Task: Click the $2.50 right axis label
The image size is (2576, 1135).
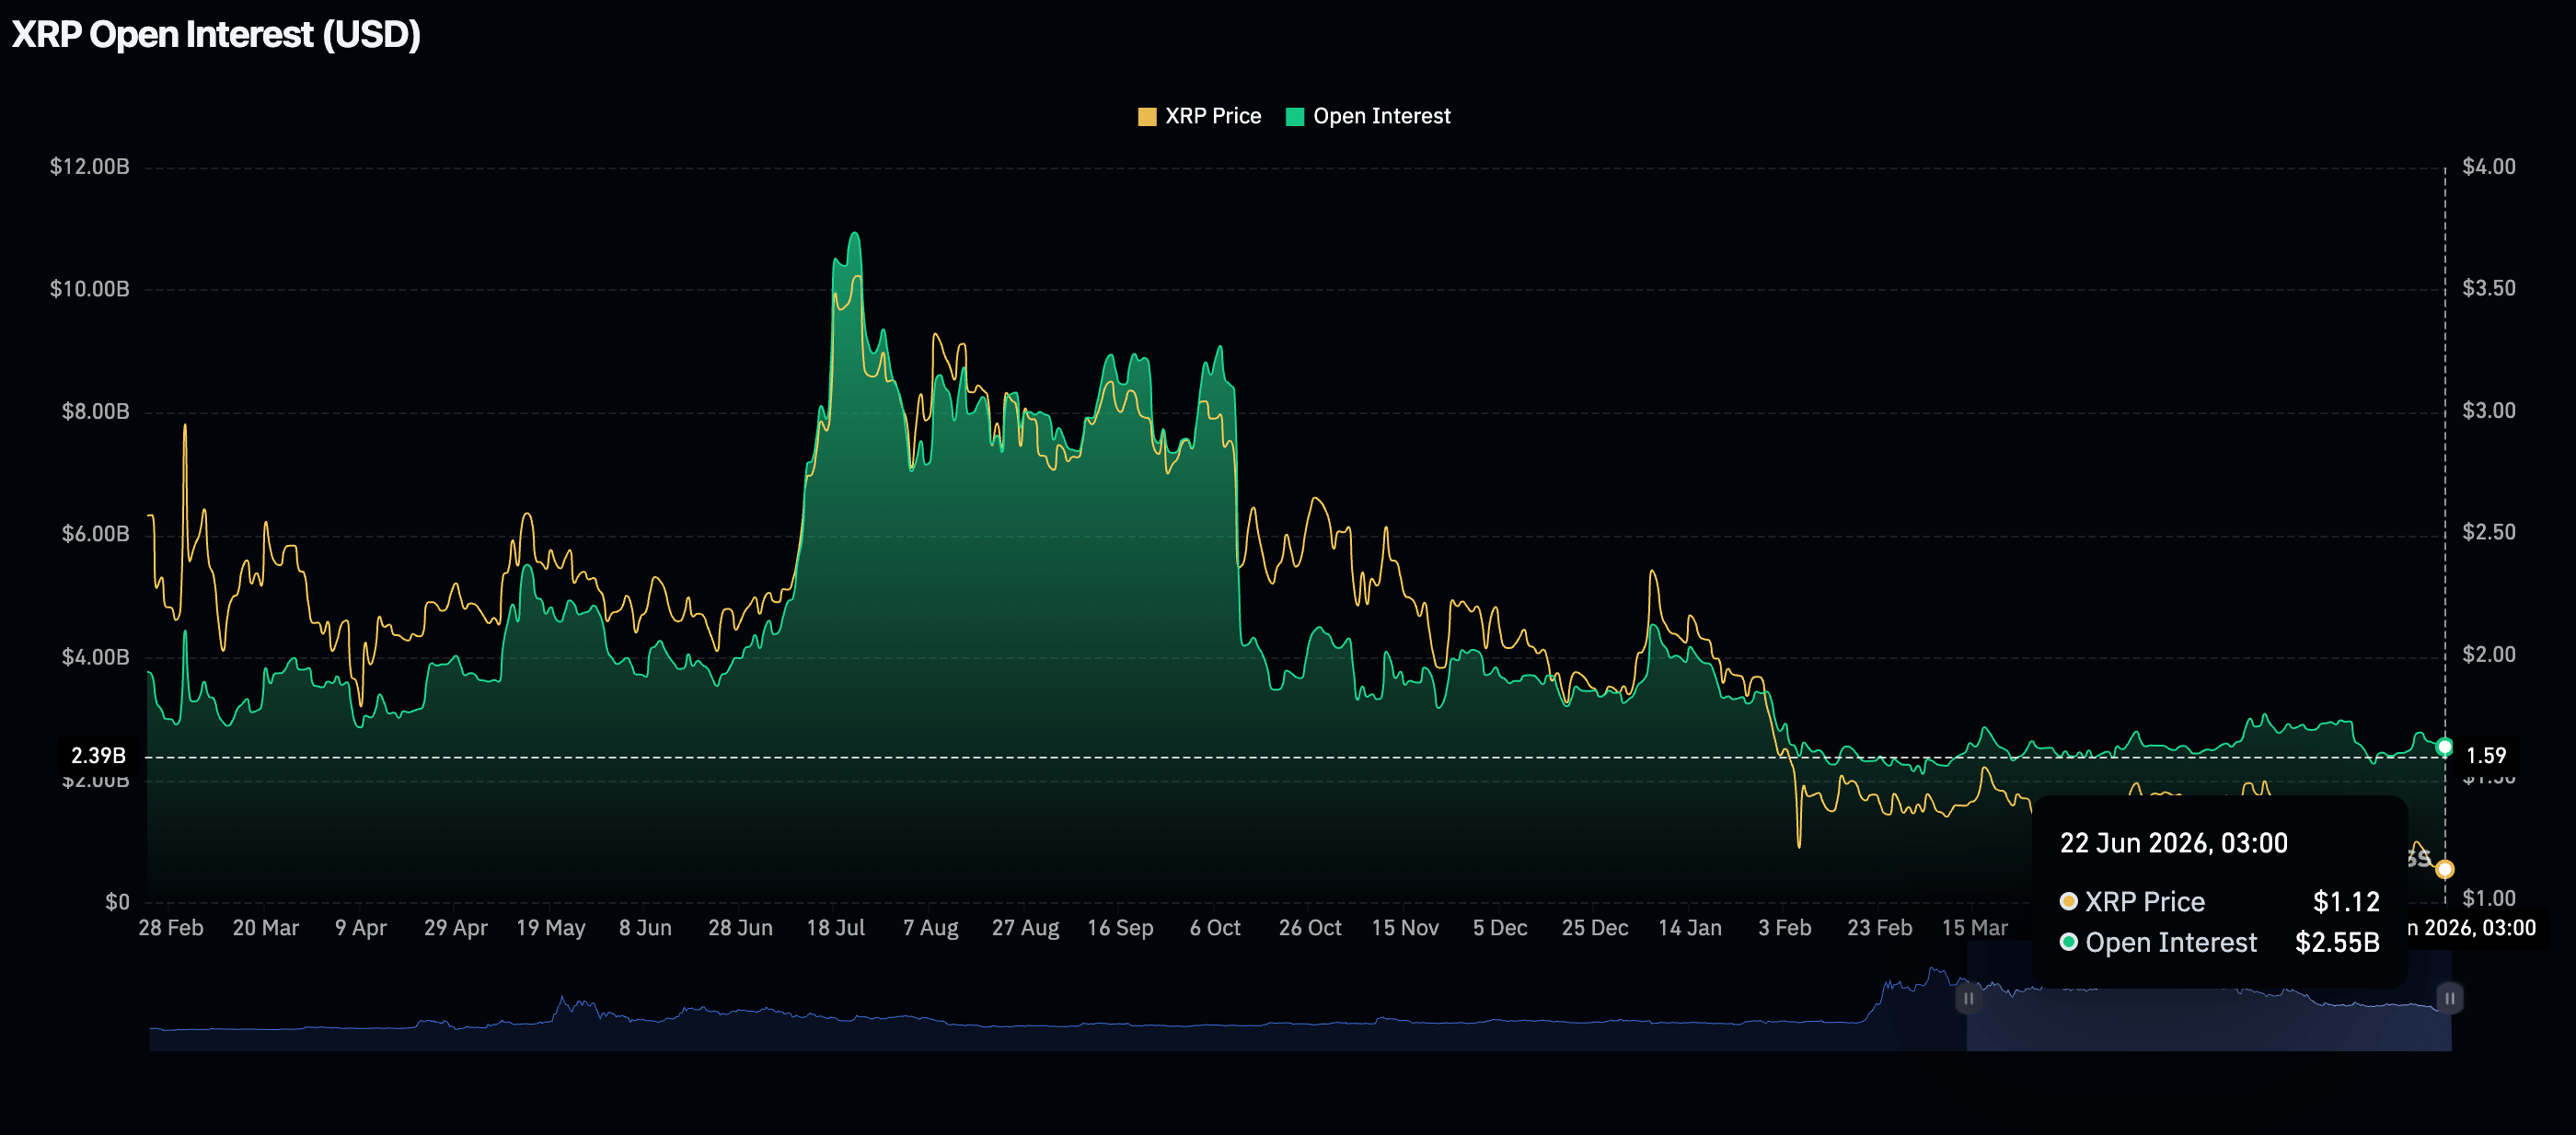Action: tap(2489, 532)
